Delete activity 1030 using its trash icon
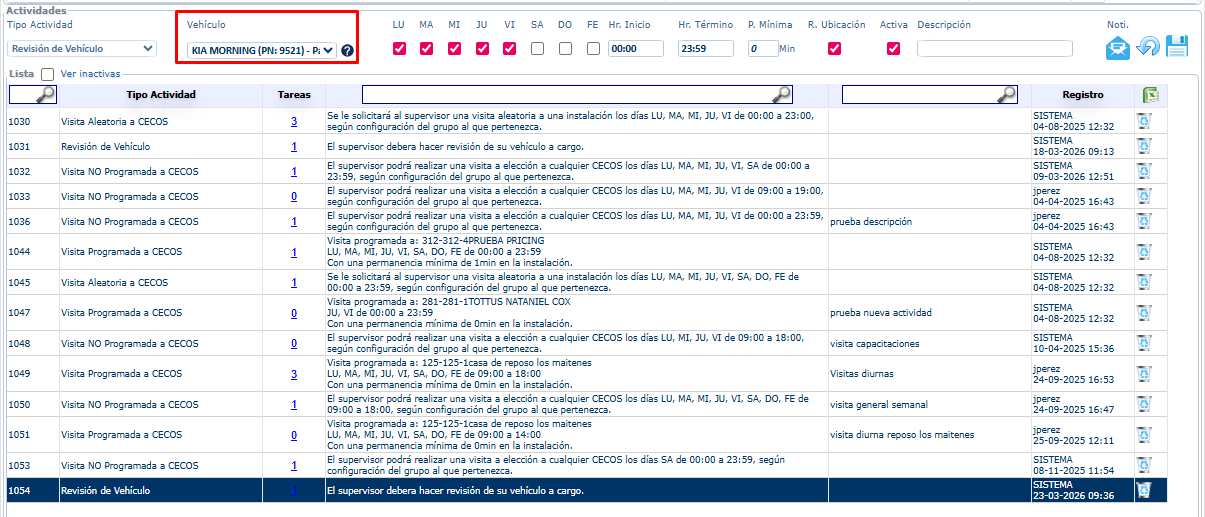 tap(1144, 121)
